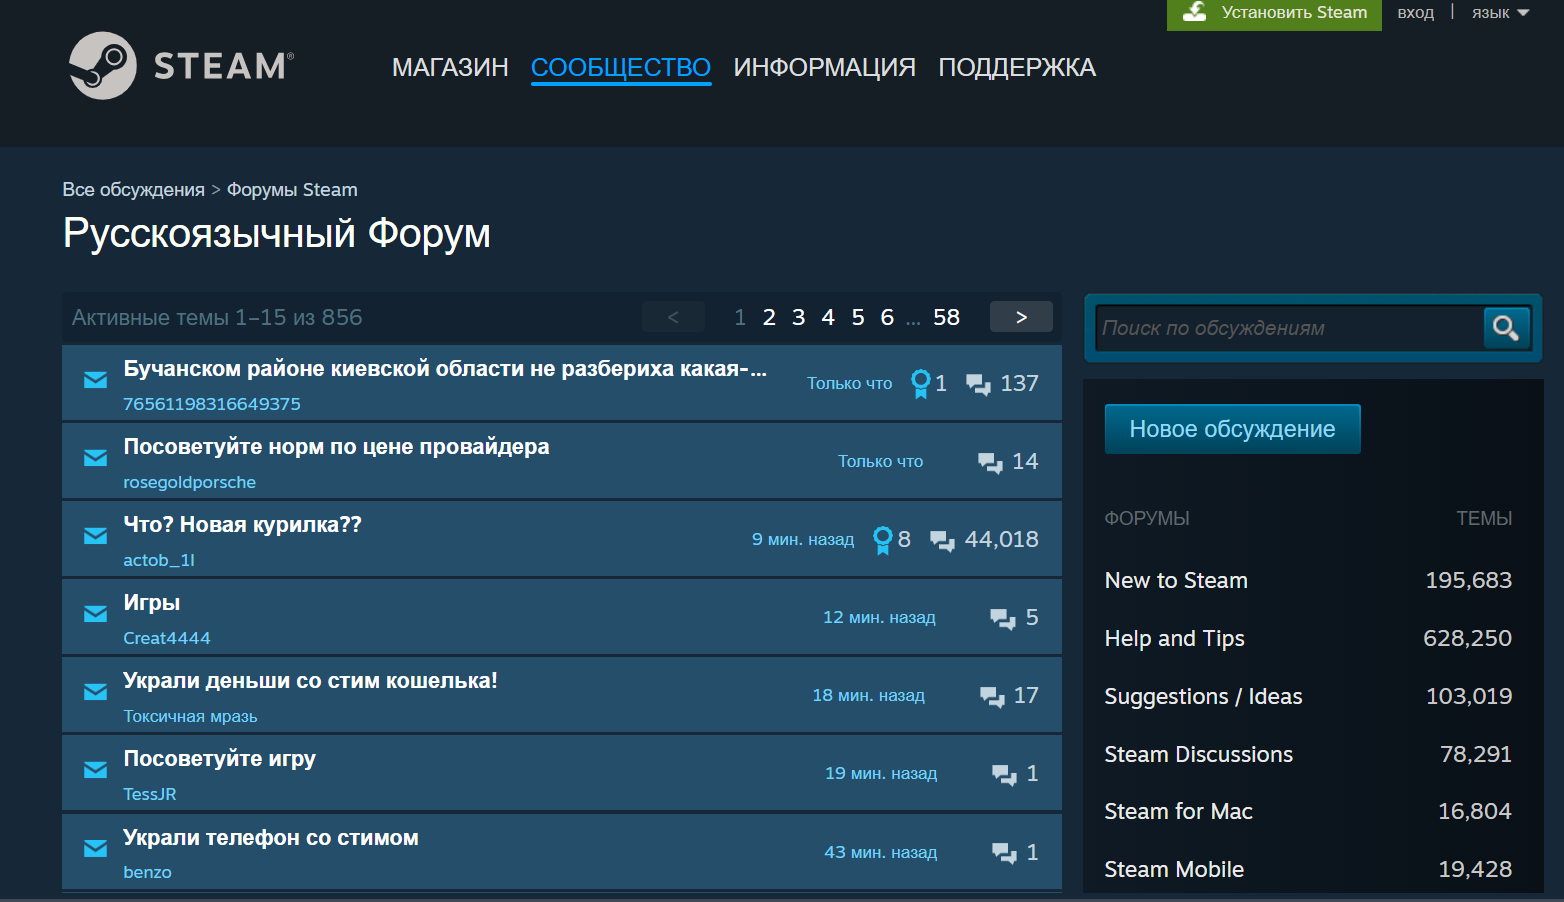
Task: Click reply bubbles icon beside 44,018
Action: 942,540
